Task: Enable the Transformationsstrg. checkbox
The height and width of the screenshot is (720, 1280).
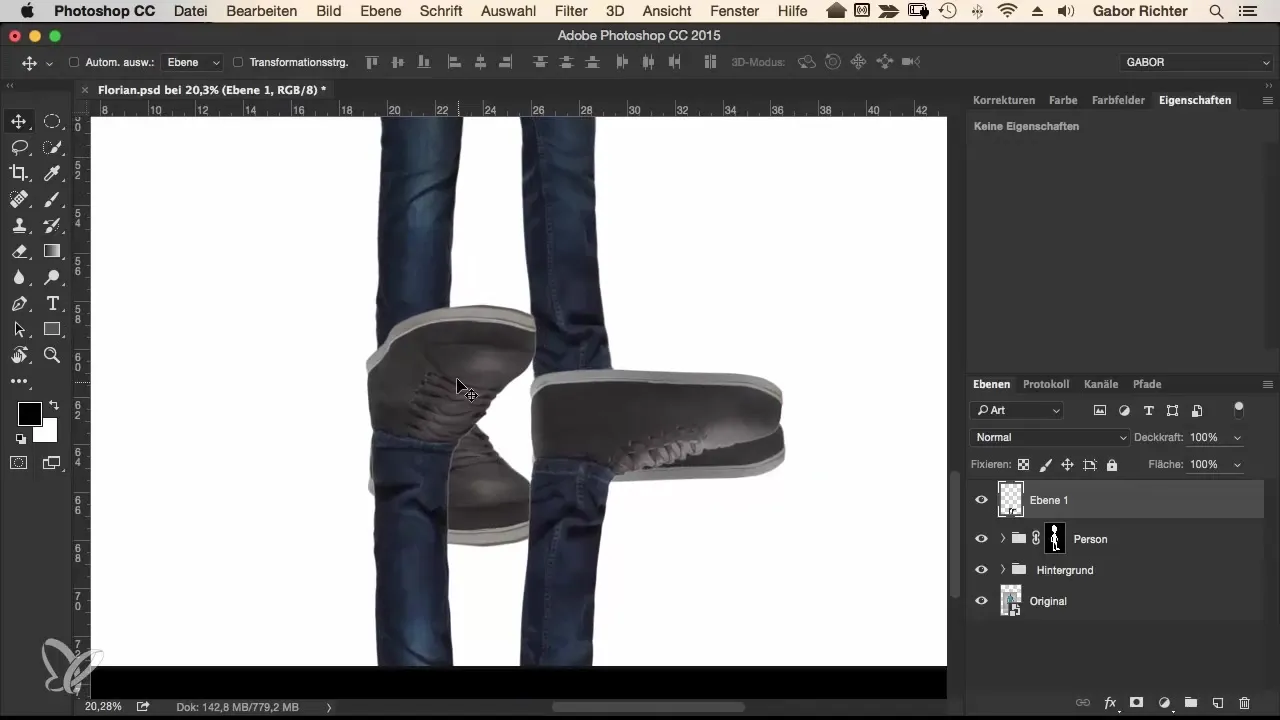Action: pos(238,62)
